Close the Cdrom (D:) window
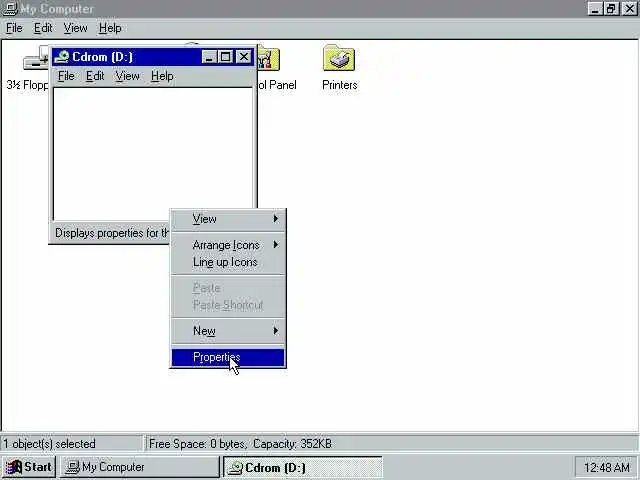 coord(244,57)
